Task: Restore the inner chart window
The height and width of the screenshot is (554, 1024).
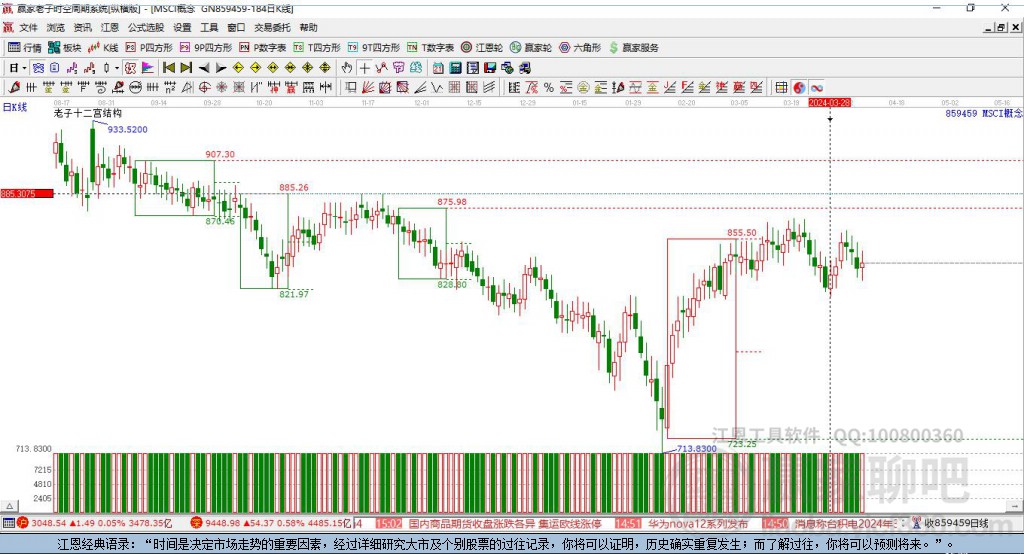Action: [x=1001, y=27]
